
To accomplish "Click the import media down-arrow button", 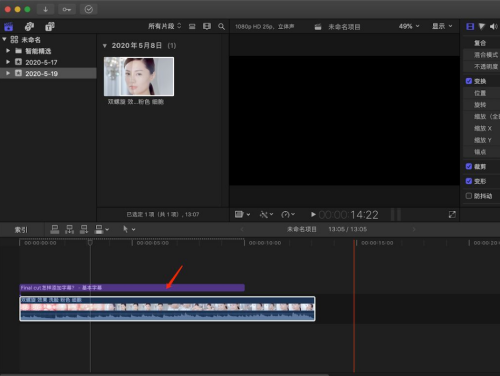I will point(46,9).
